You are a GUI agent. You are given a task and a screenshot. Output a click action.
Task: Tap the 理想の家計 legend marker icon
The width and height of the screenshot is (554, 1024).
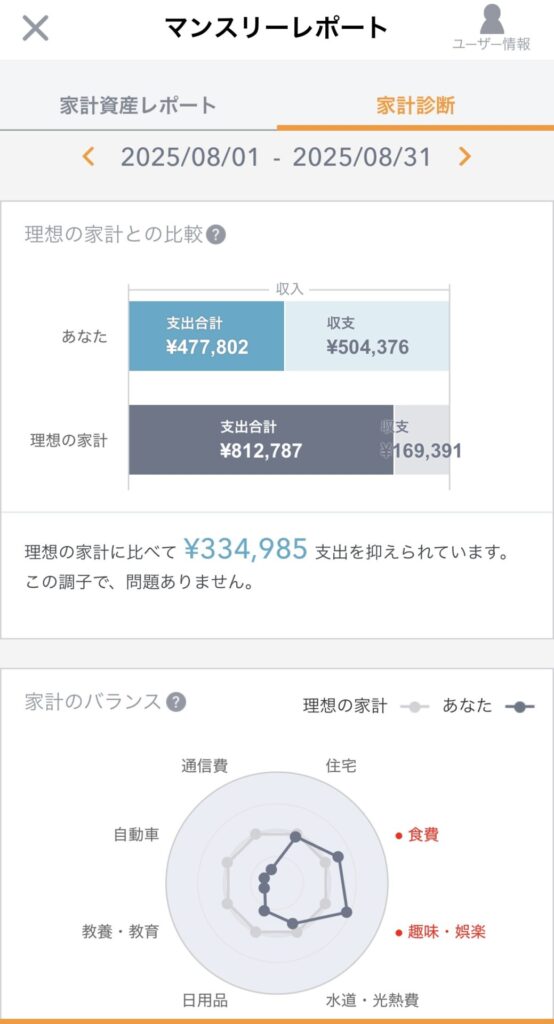(x=415, y=707)
